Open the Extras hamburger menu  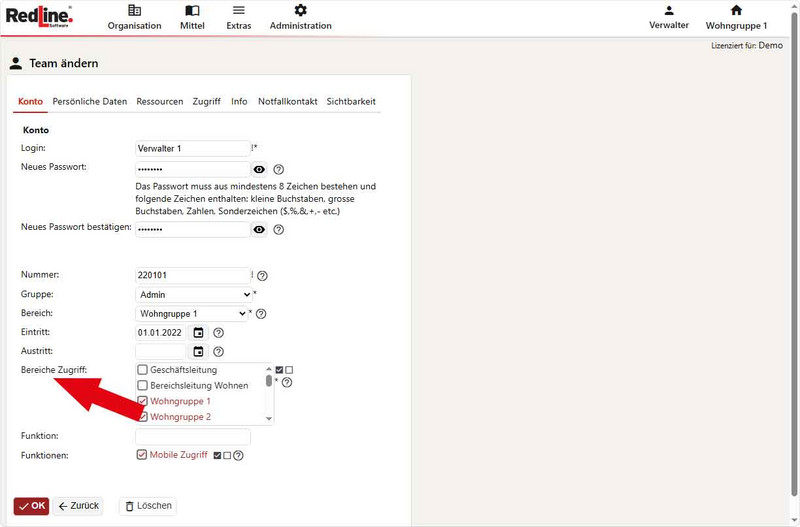(x=238, y=17)
